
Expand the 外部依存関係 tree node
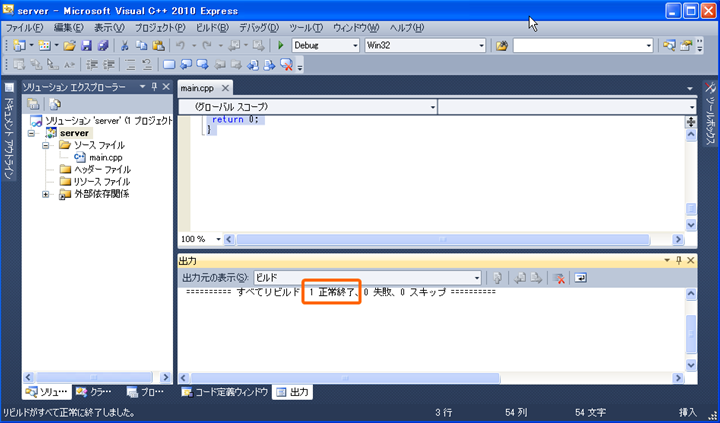point(45,194)
